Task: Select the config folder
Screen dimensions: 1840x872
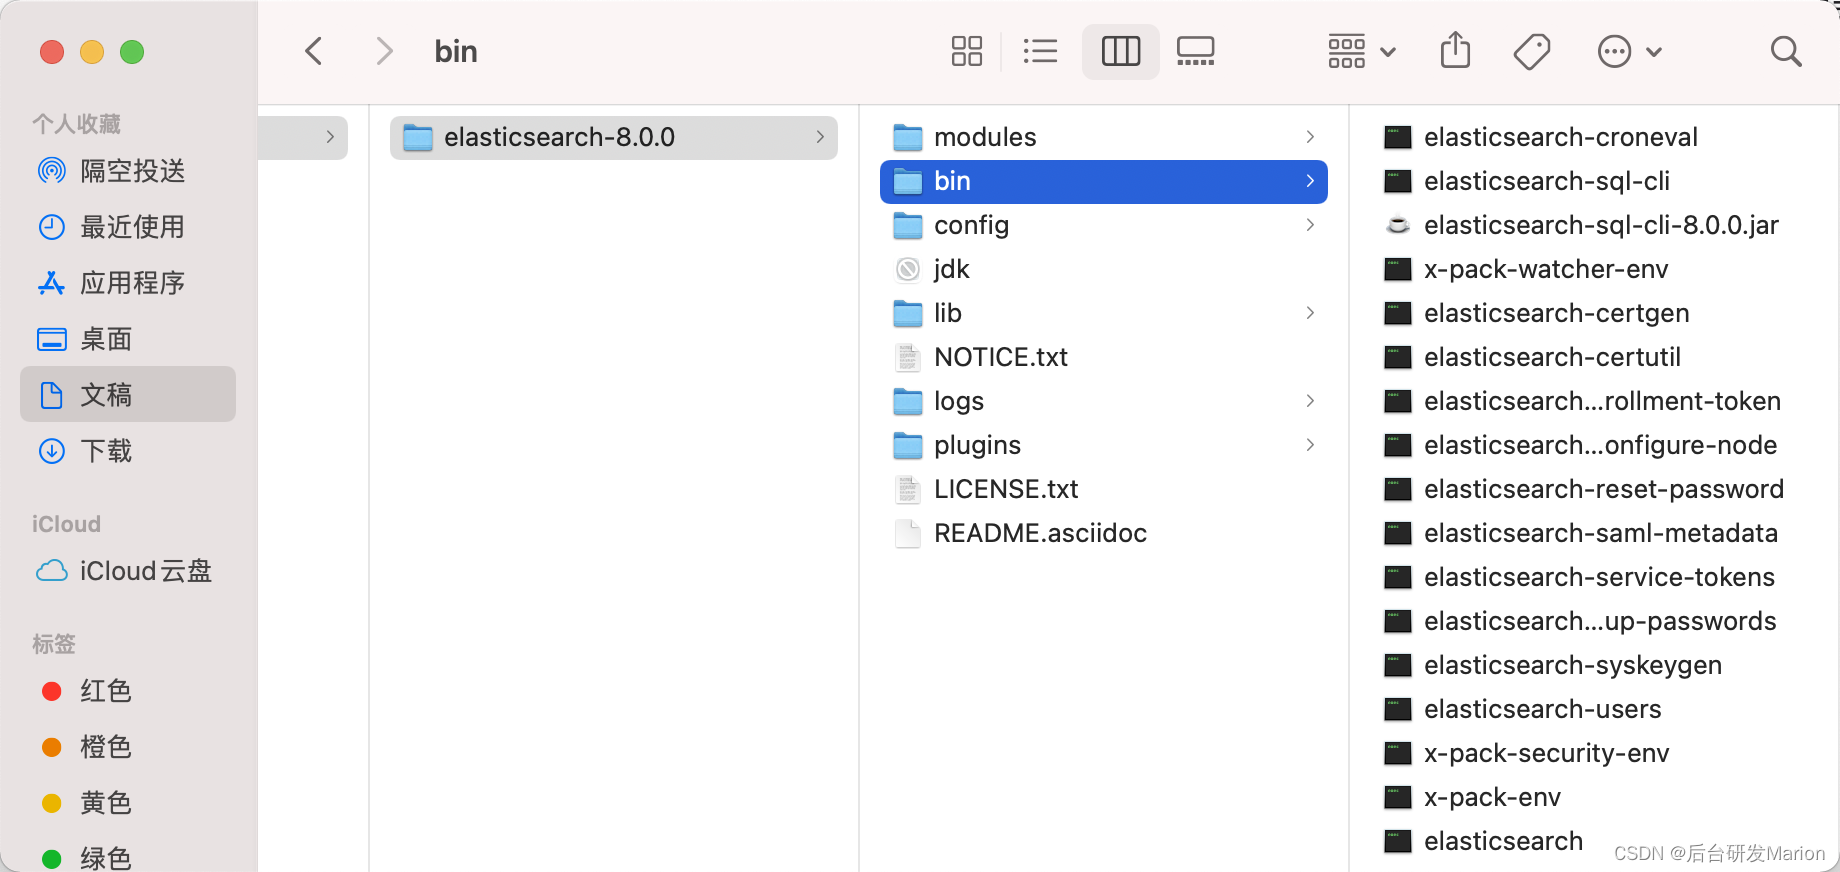Action: pos(1104,225)
